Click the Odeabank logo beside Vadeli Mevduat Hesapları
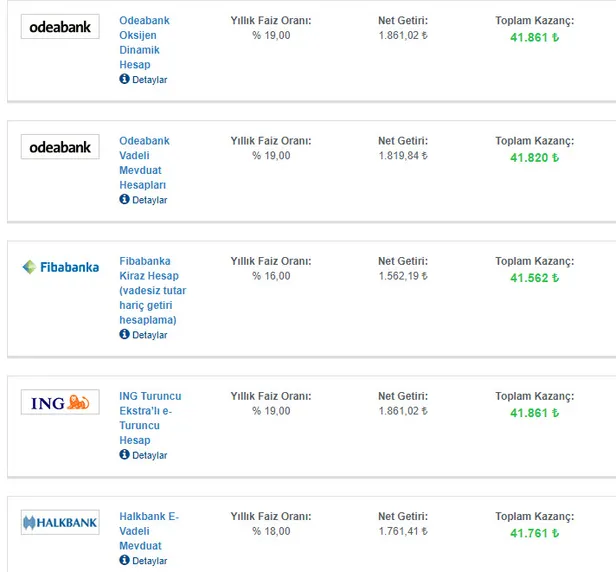 coord(60,147)
